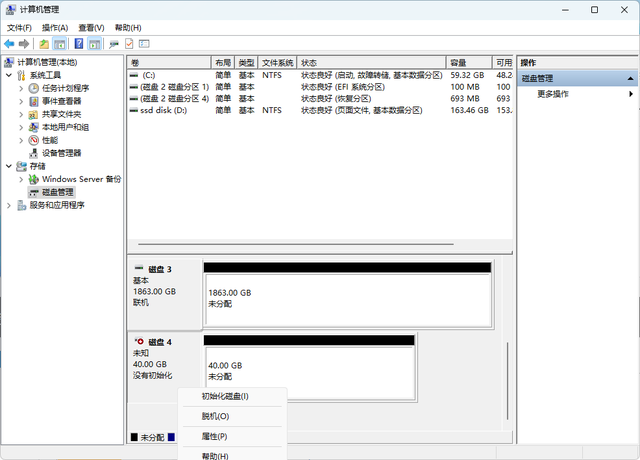The width and height of the screenshot is (640, 460).
Task: Collapse the 系统工具 tree node
Action: (x=9, y=75)
